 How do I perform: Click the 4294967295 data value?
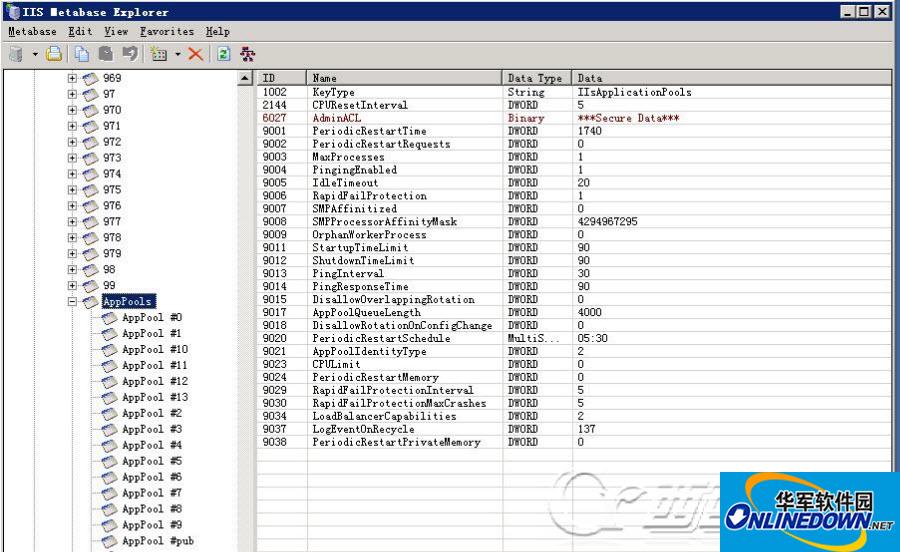[607, 222]
